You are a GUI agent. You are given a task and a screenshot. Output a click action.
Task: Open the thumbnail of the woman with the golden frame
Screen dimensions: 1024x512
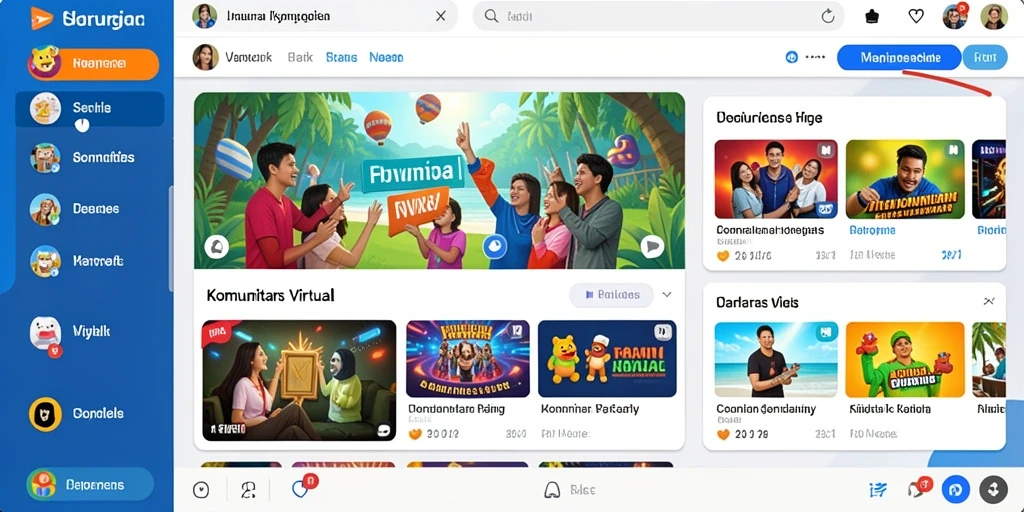[299, 380]
